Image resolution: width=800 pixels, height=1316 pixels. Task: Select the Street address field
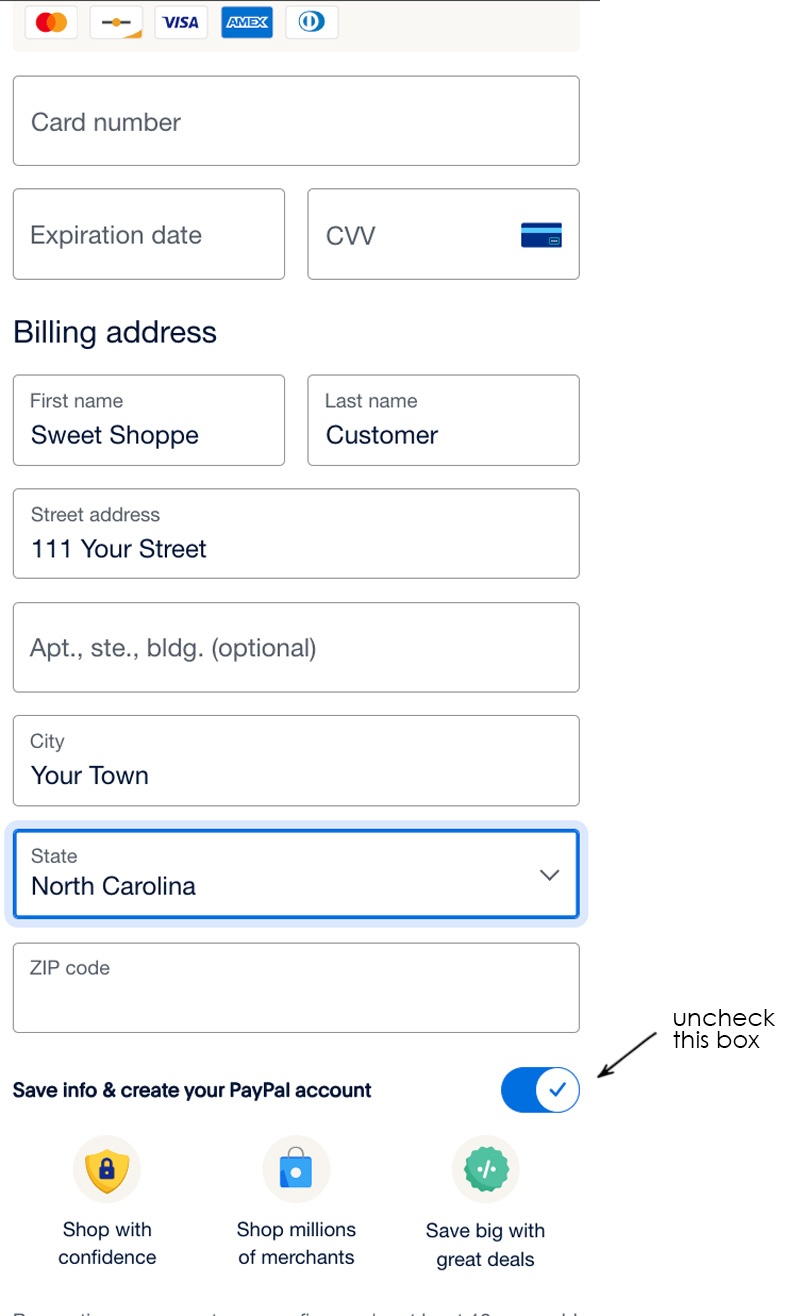click(296, 533)
